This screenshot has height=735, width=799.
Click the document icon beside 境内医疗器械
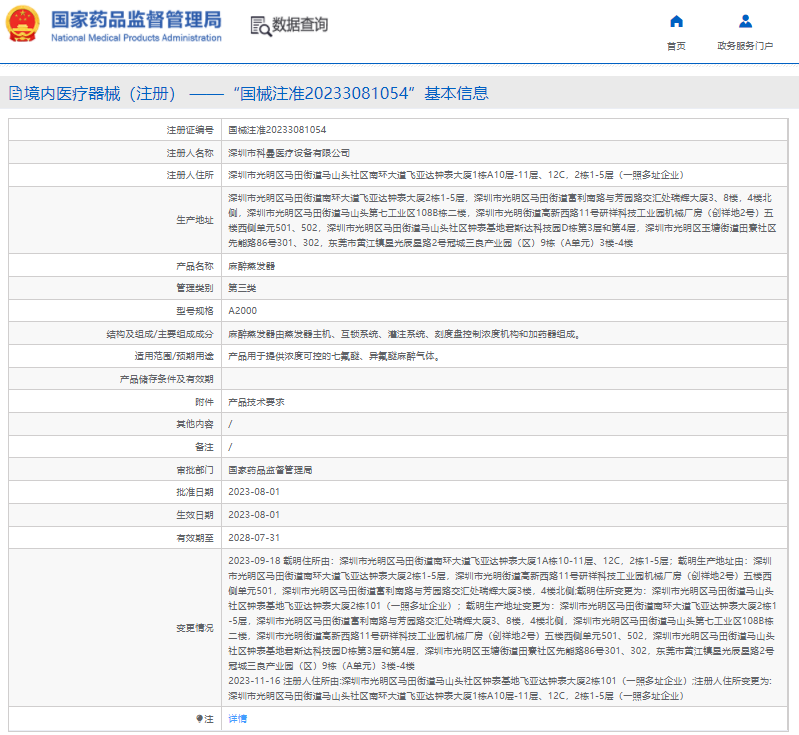coord(15,93)
